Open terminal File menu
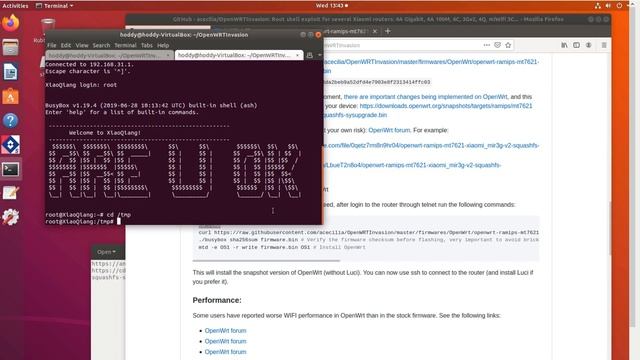Image resolution: width=640 pixels, height=360 pixels. tap(51, 45)
